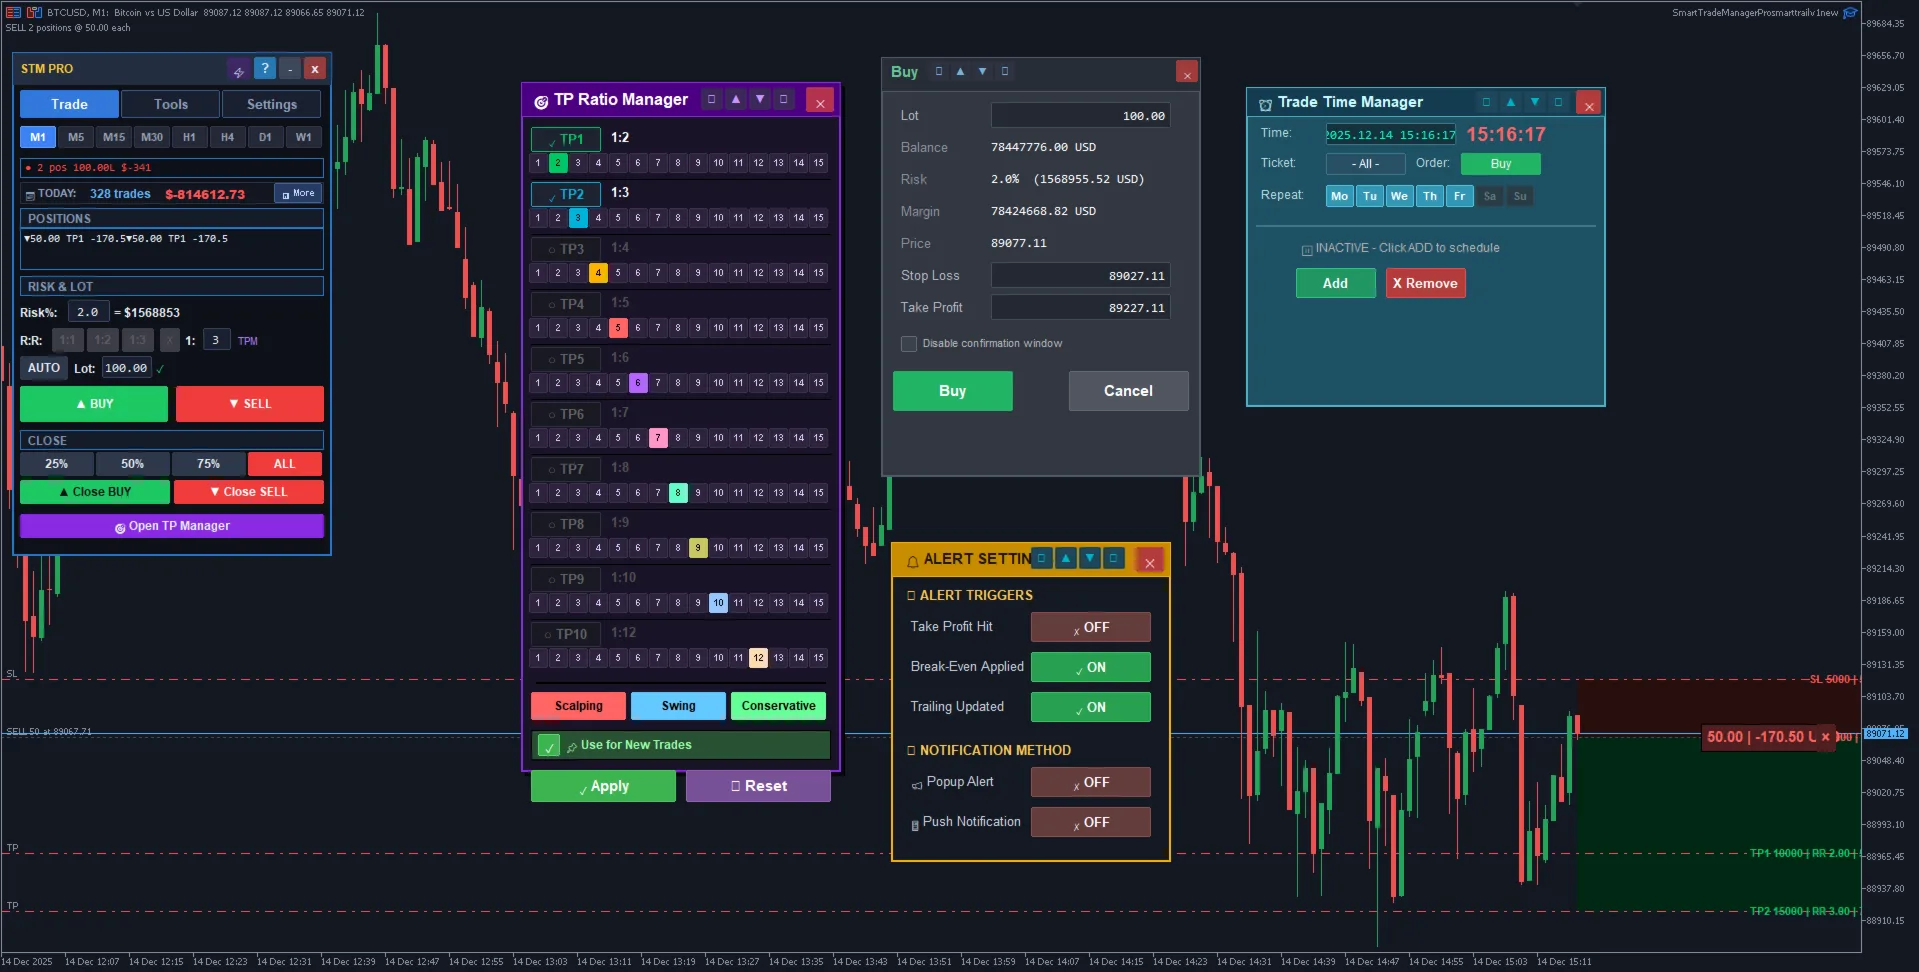The image size is (1919, 972).
Task: Select the M15 timeframe tab
Action: click(113, 137)
